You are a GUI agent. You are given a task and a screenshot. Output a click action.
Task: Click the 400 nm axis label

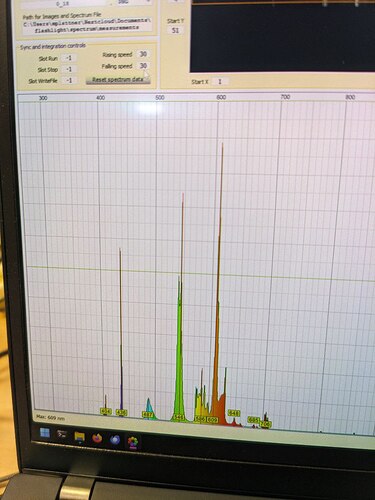[x=100, y=98]
